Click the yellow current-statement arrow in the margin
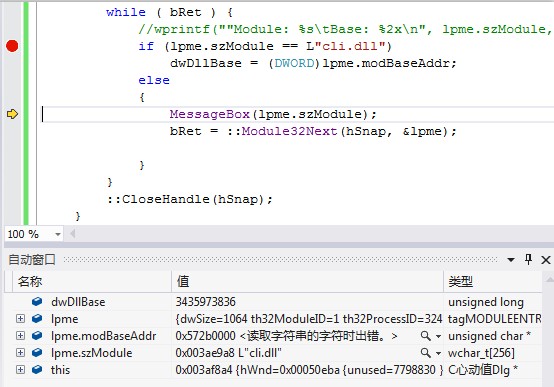554x387 pixels. [x=12, y=114]
